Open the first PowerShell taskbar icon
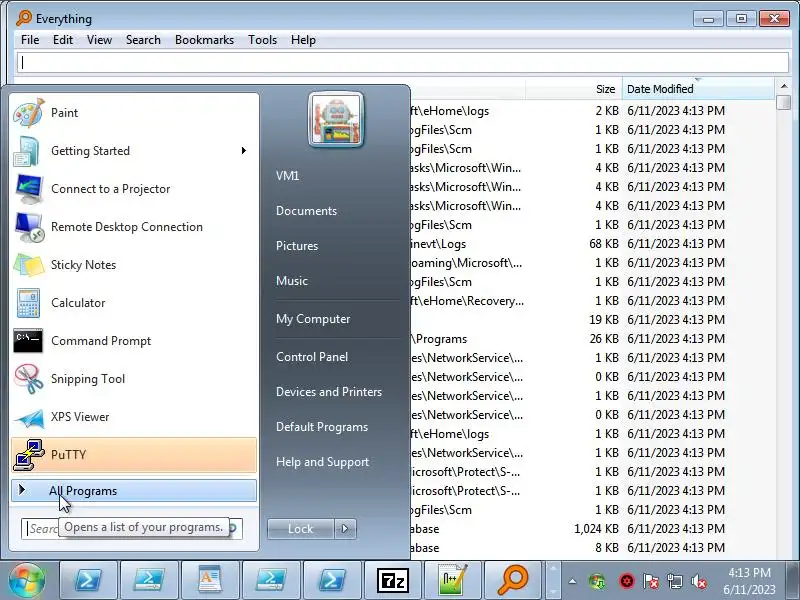This screenshot has width=800, height=600. 89,580
